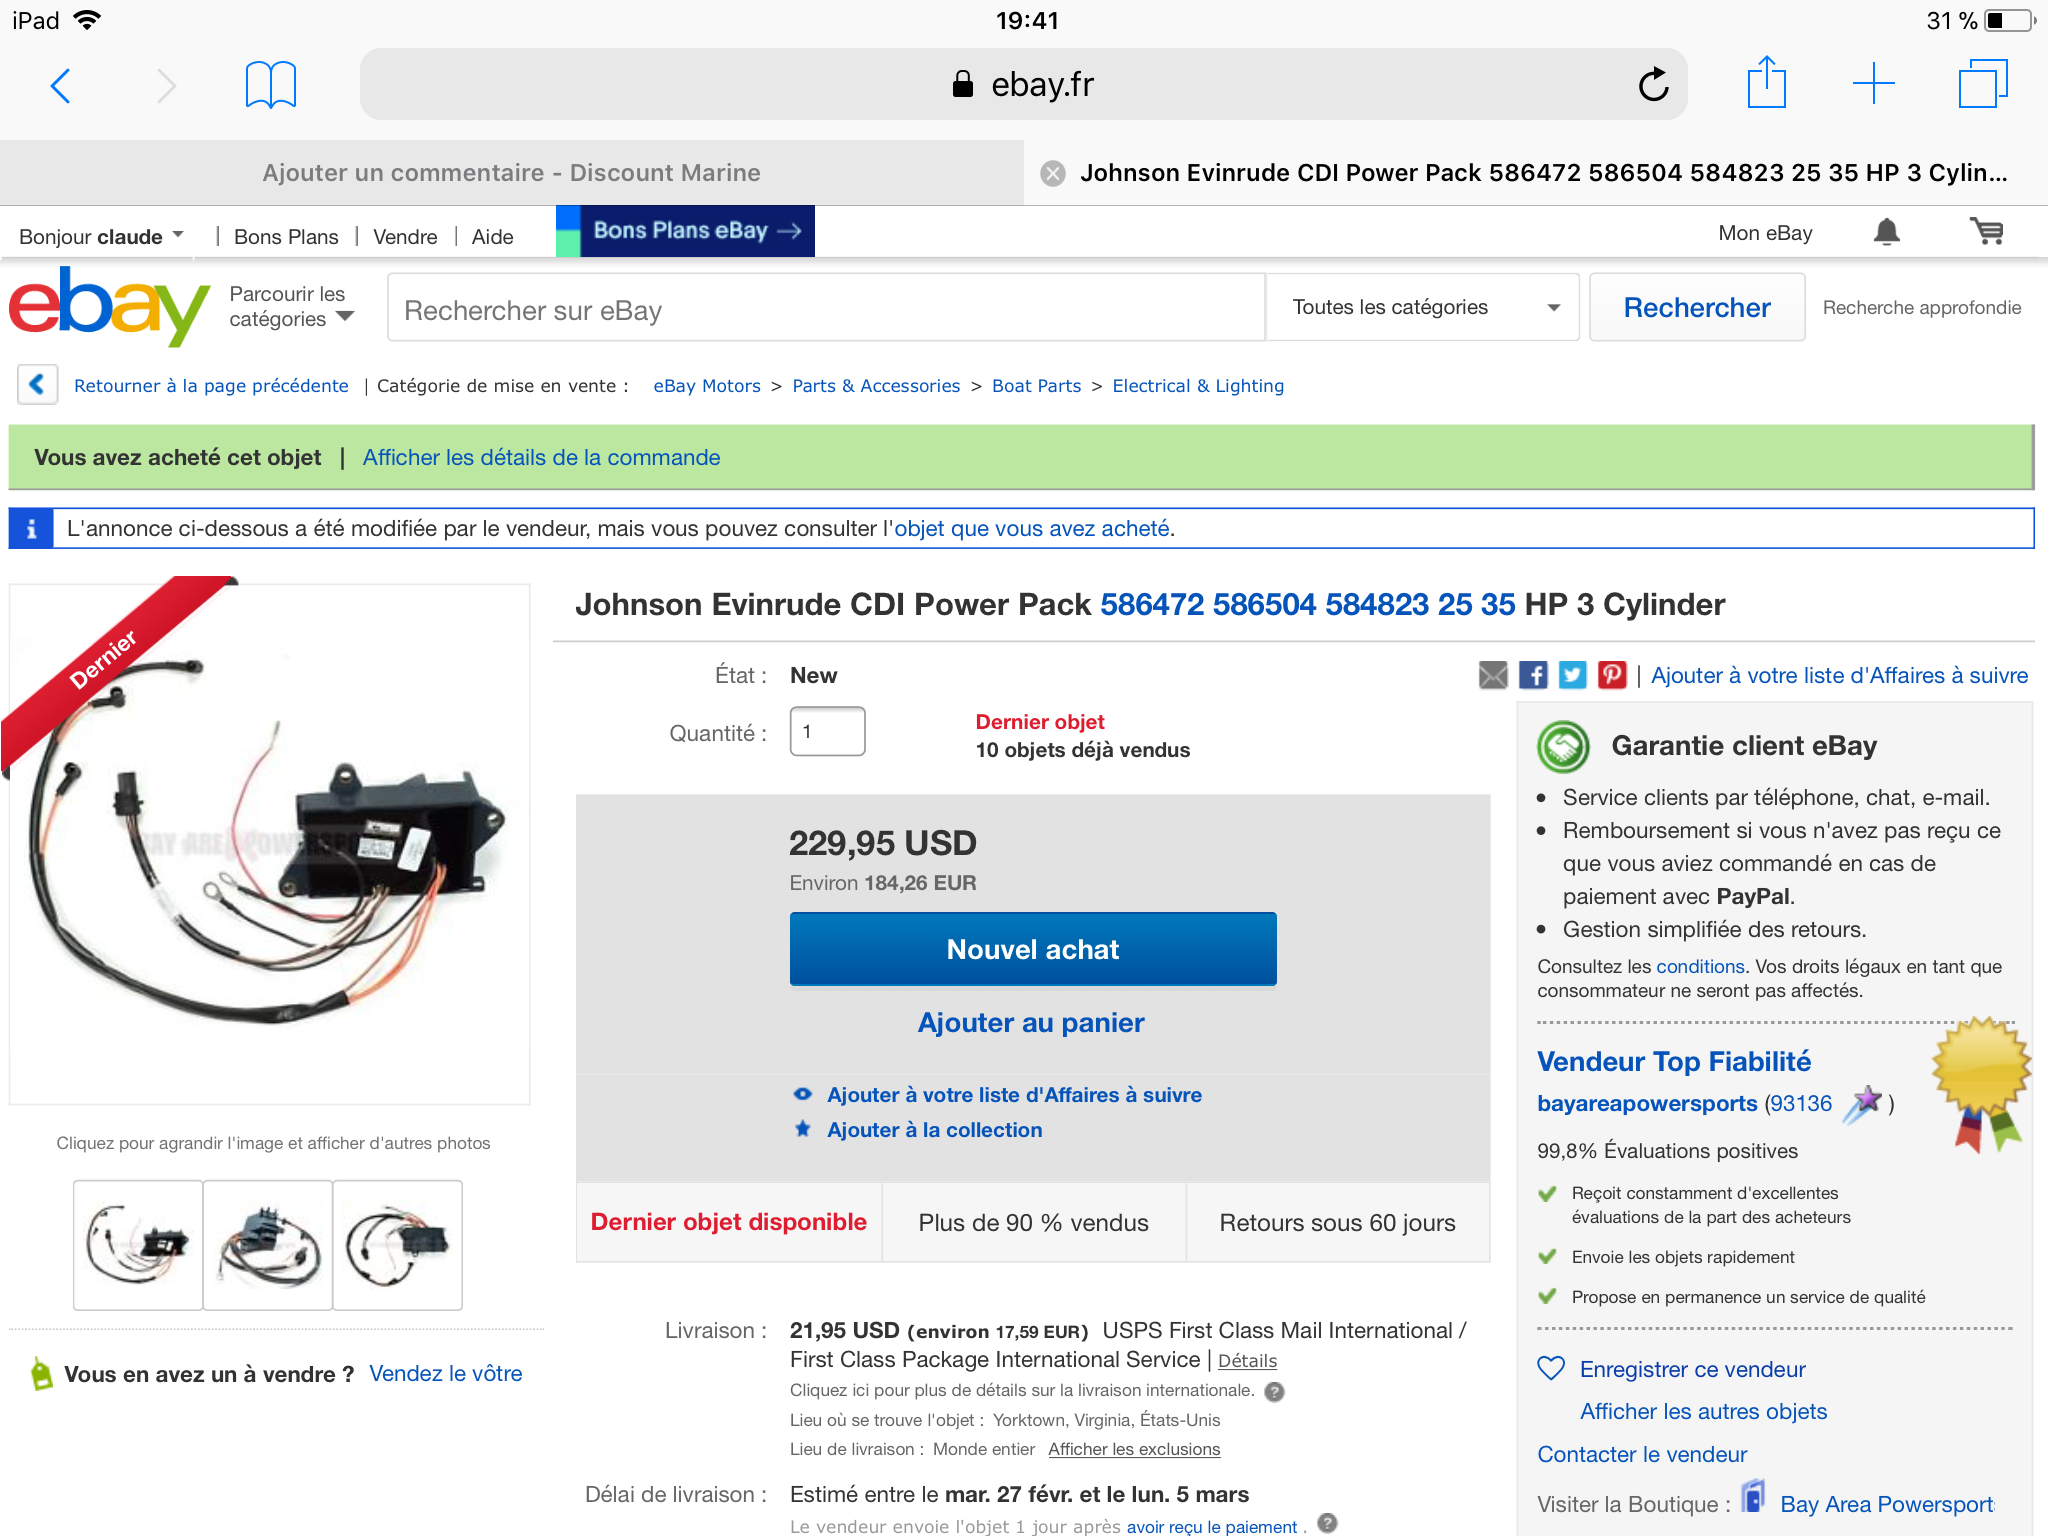Open the Safari bookmarks icon
This screenshot has height=1536, width=2048.
(270, 85)
